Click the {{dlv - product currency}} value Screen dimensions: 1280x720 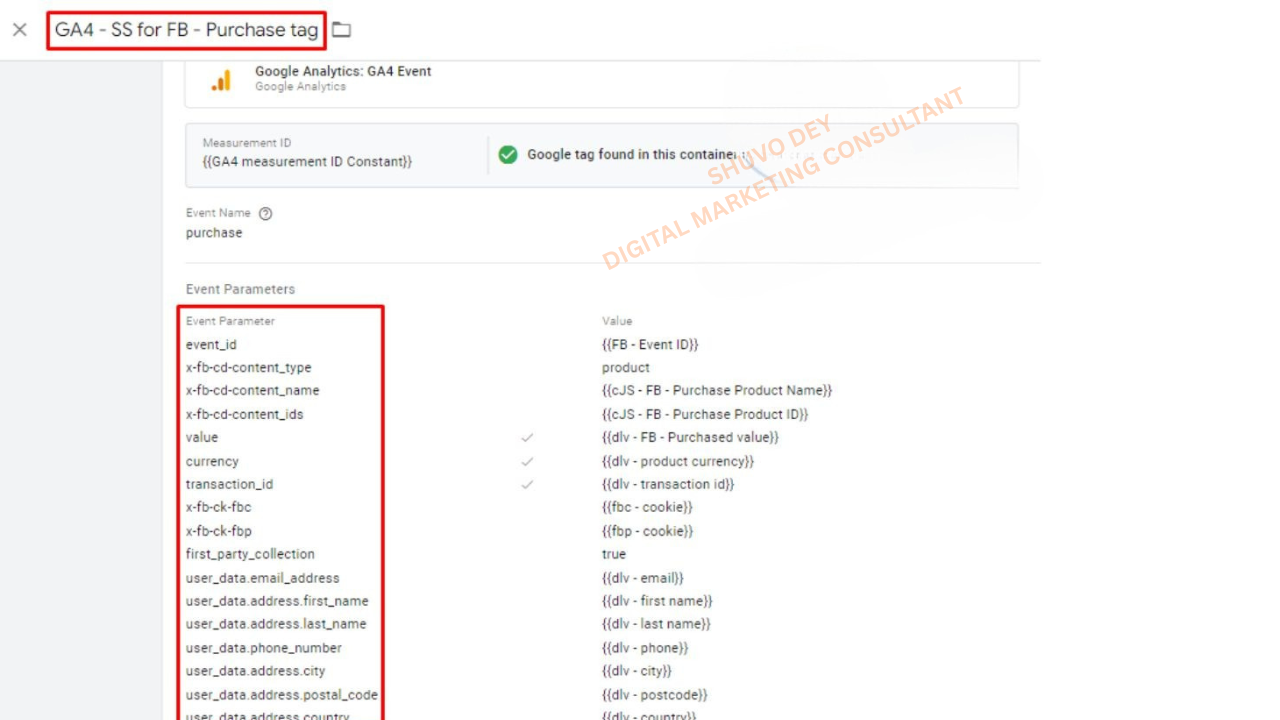coord(678,461)
